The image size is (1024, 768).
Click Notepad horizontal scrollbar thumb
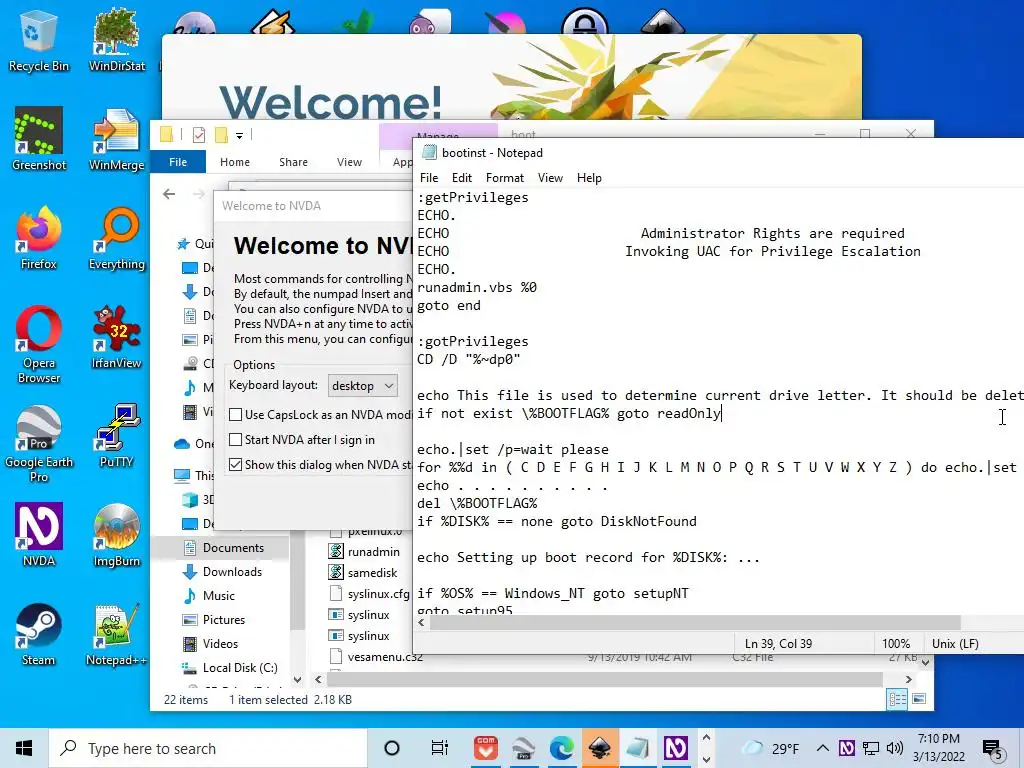click(x=696, y=622)
